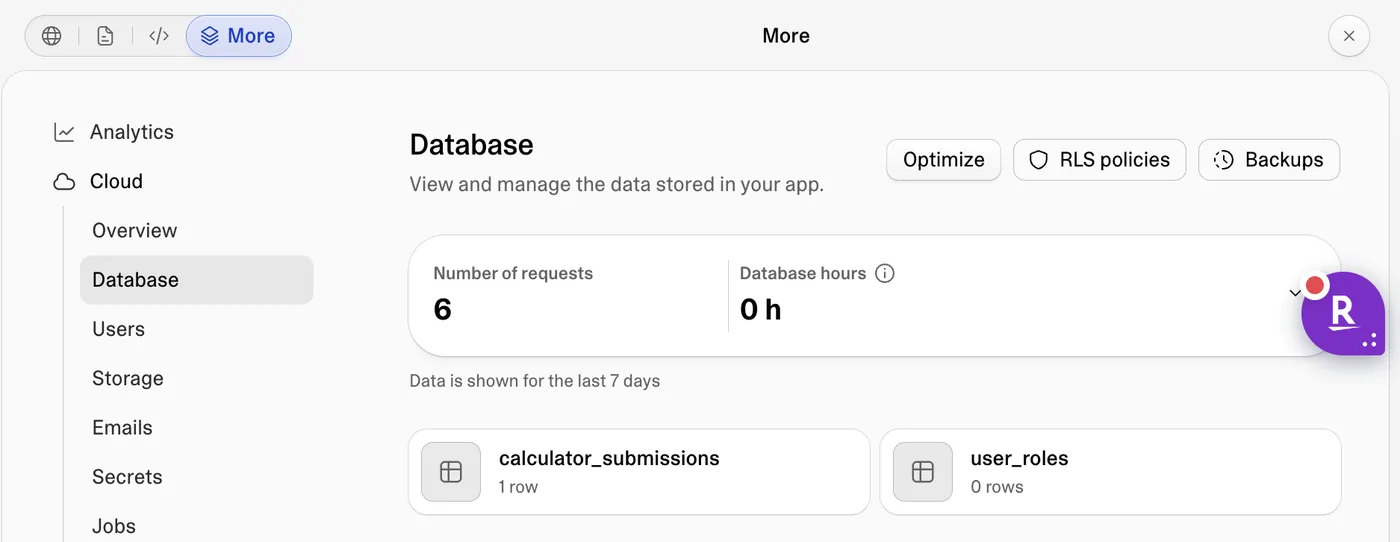This screenshot has height=542, width=1400.
Task: Expand the usage stats card chevron
Action: (x=1295, y=293)
